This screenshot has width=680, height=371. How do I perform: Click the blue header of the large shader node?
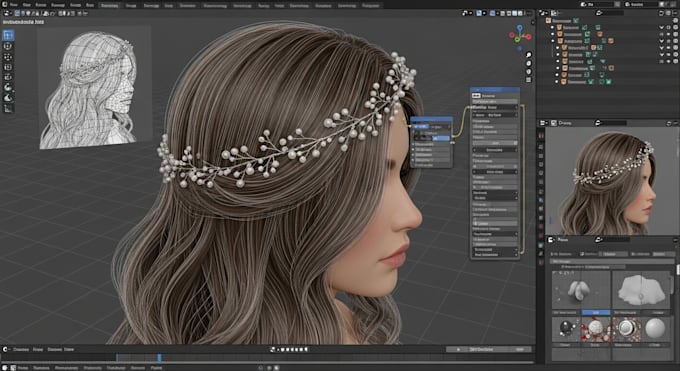tap(495, 89)
